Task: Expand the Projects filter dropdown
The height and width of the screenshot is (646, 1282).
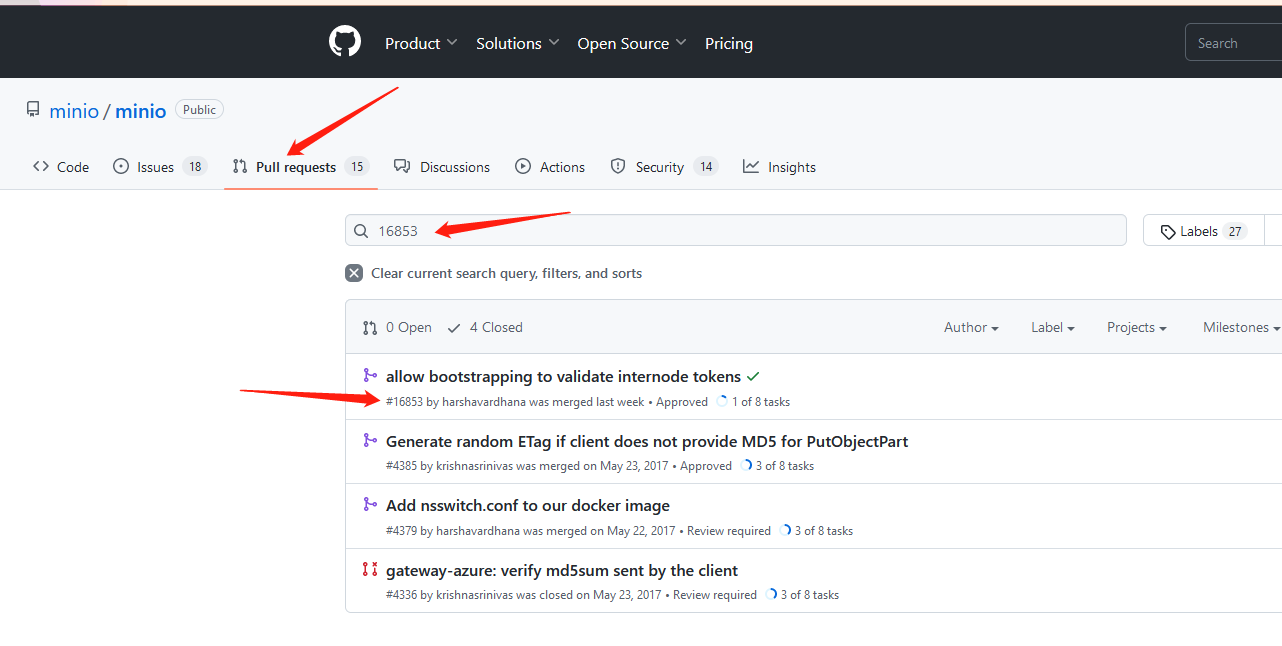Action: pyautogui.click(x=1137, y=327)
